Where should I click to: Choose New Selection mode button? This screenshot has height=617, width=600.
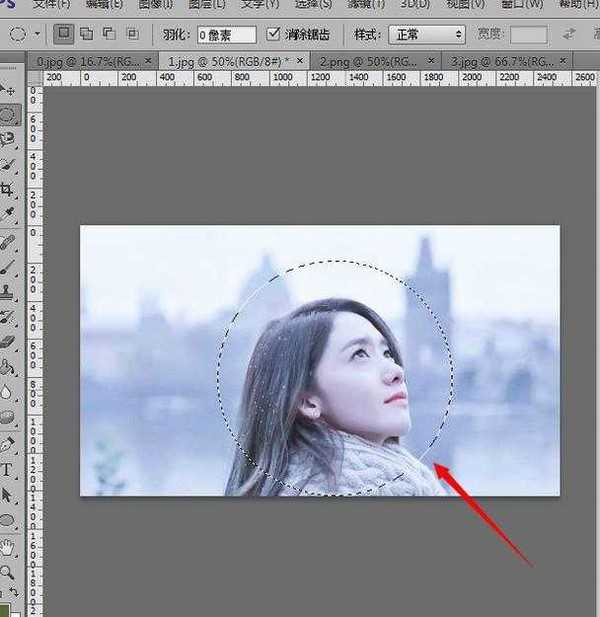[x=65, y=34]
